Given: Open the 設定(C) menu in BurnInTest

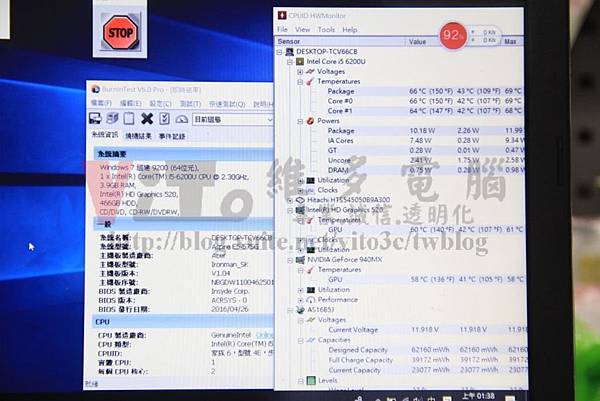Looking at the screenshot, I should point(160,104).
